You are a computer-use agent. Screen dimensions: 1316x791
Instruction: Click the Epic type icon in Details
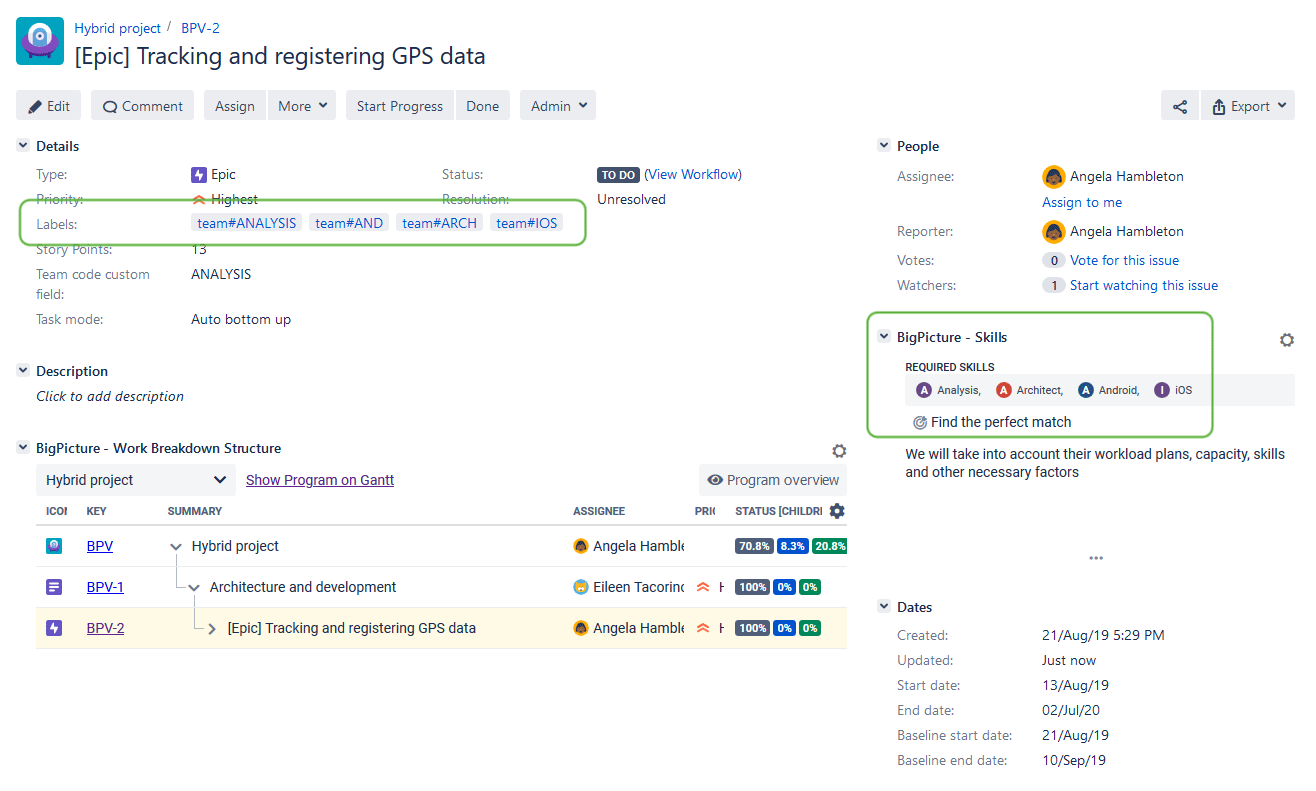point(199,174)
